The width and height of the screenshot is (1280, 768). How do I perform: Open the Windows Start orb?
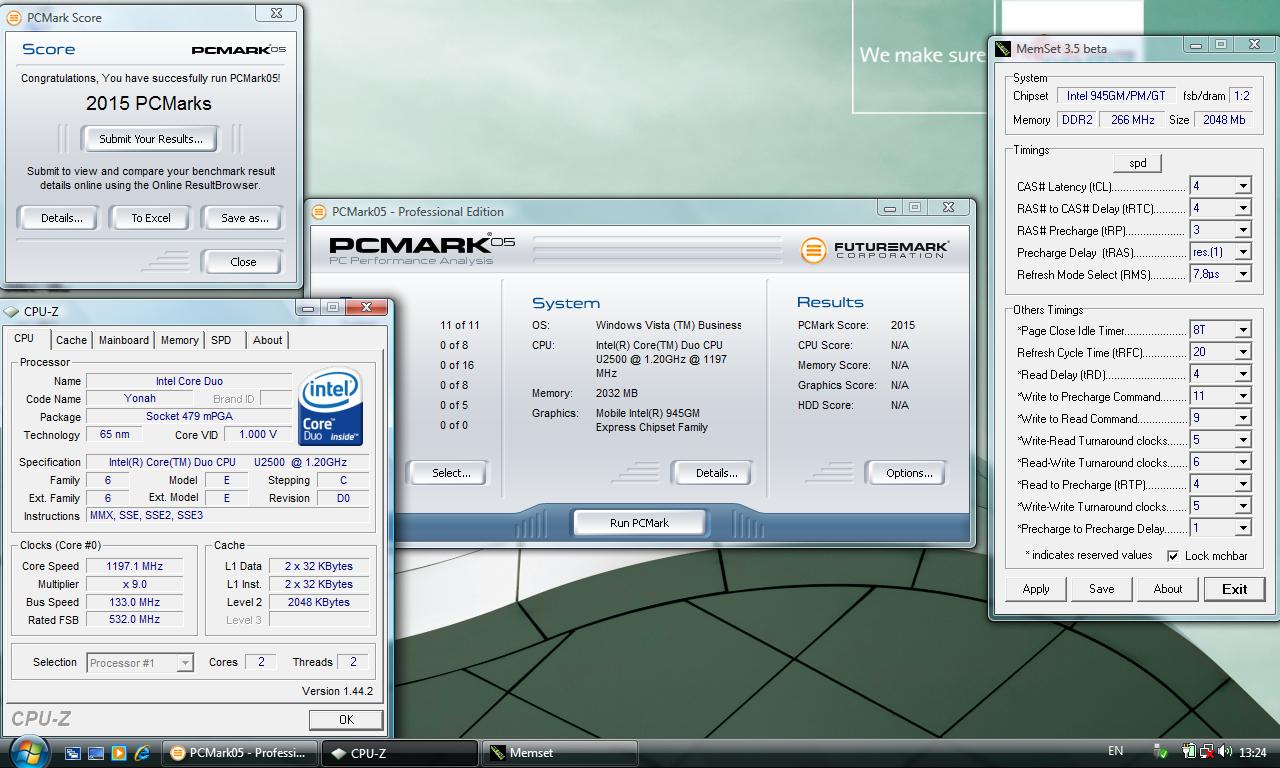tap(28, 751)
